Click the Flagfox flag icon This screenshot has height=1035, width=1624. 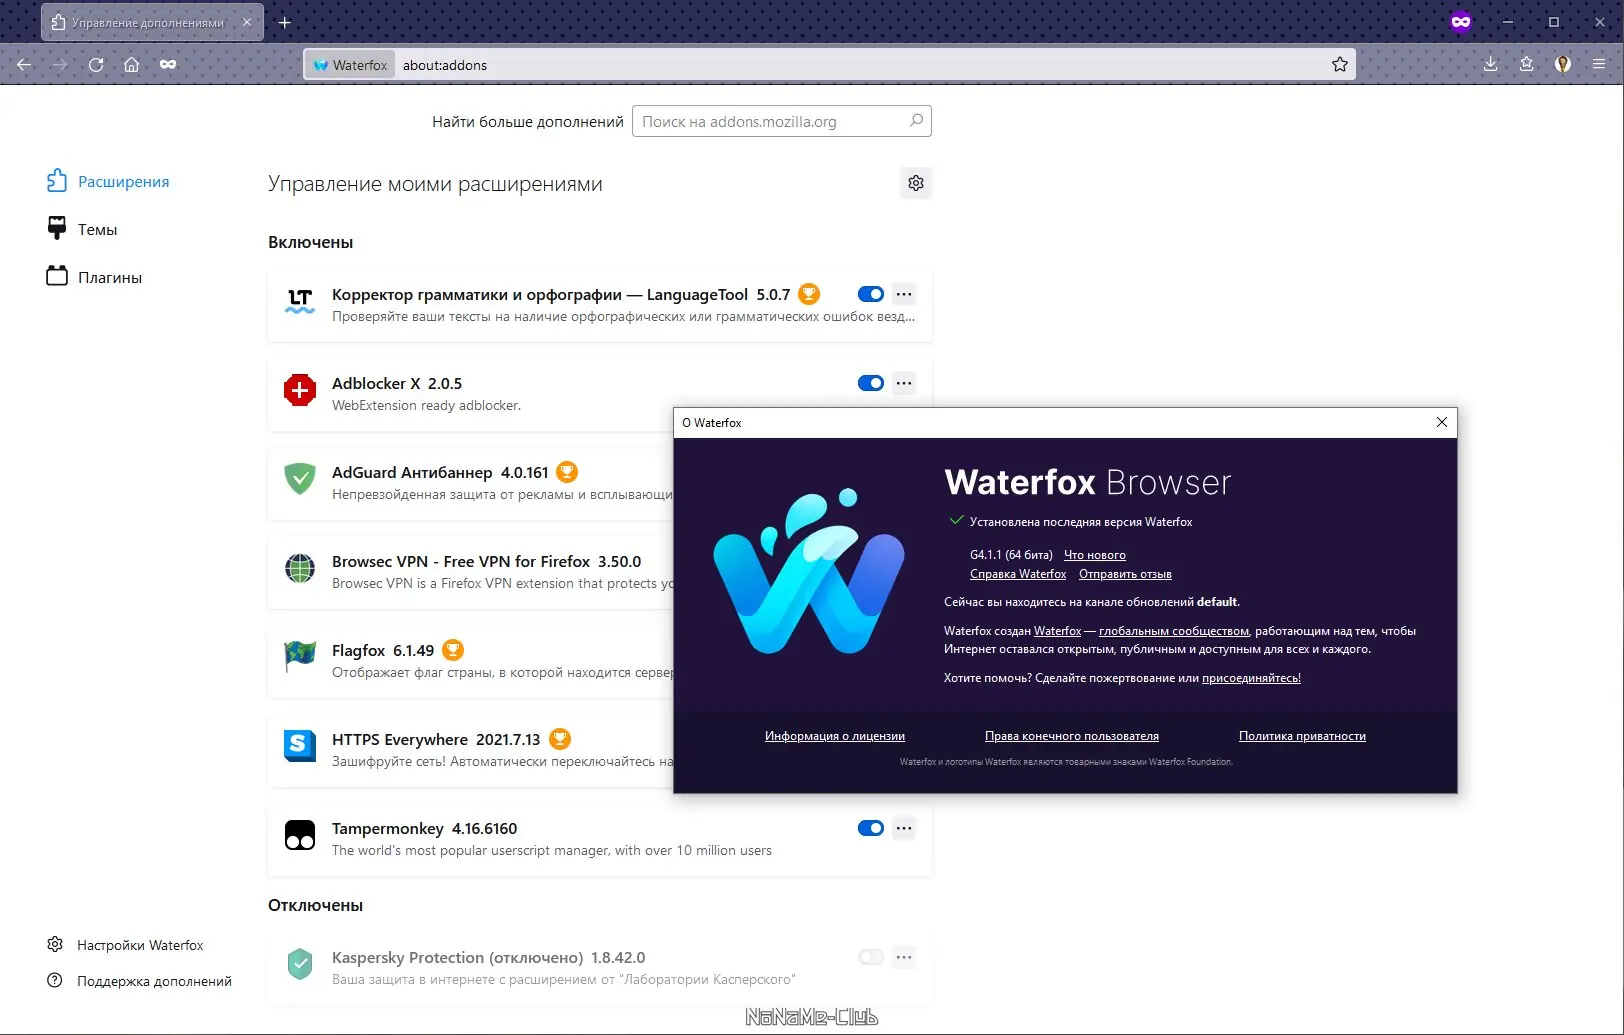(300, 657)
